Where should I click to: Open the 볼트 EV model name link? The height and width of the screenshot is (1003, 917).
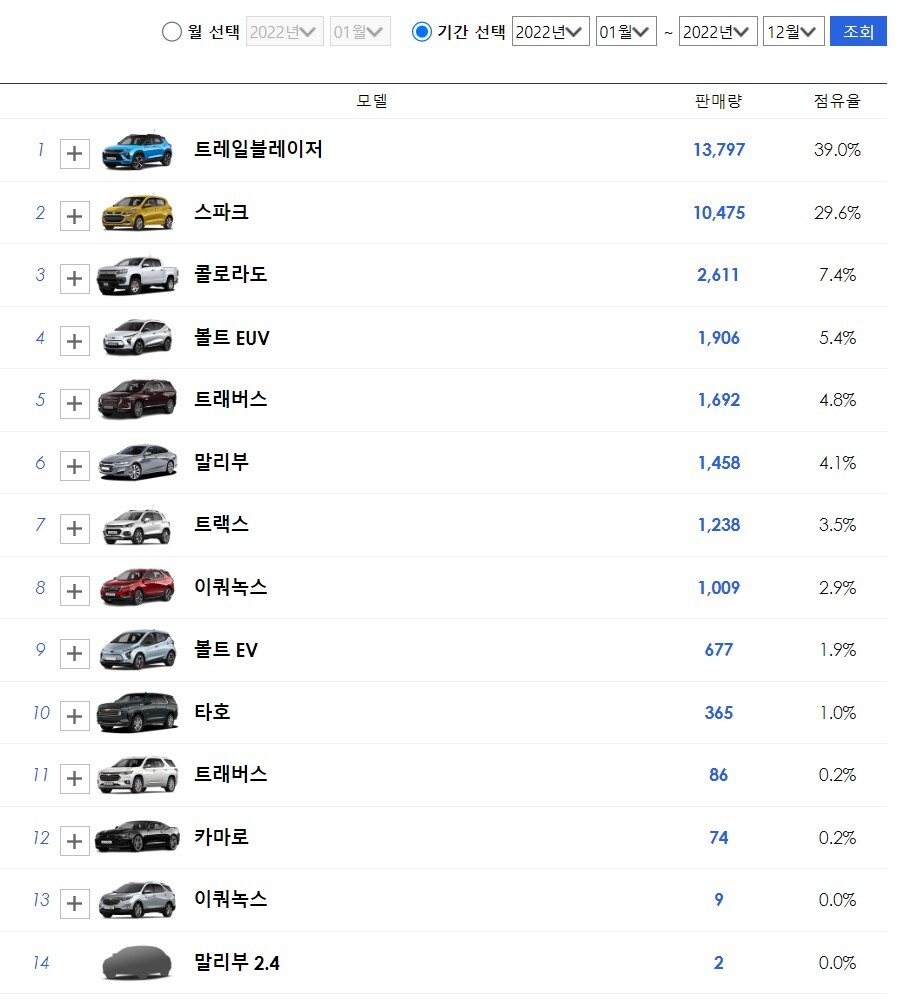click(226, 649)
